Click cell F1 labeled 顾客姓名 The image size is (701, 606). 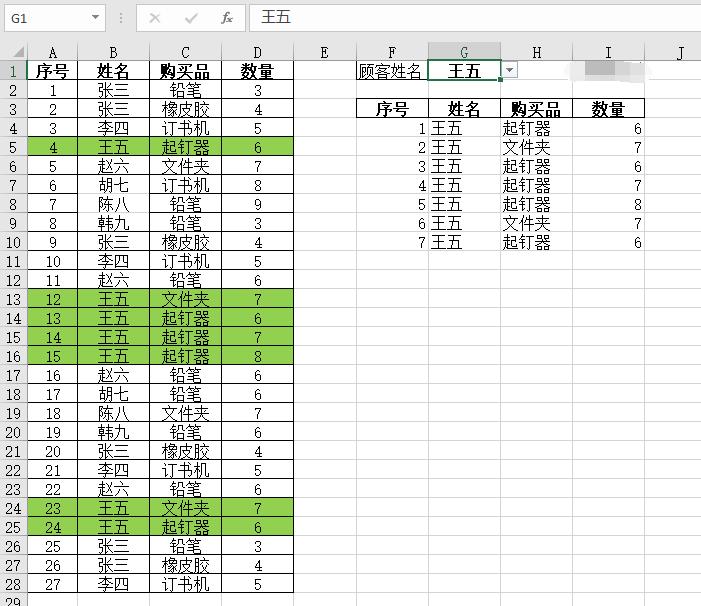click(x=392, y=71)
